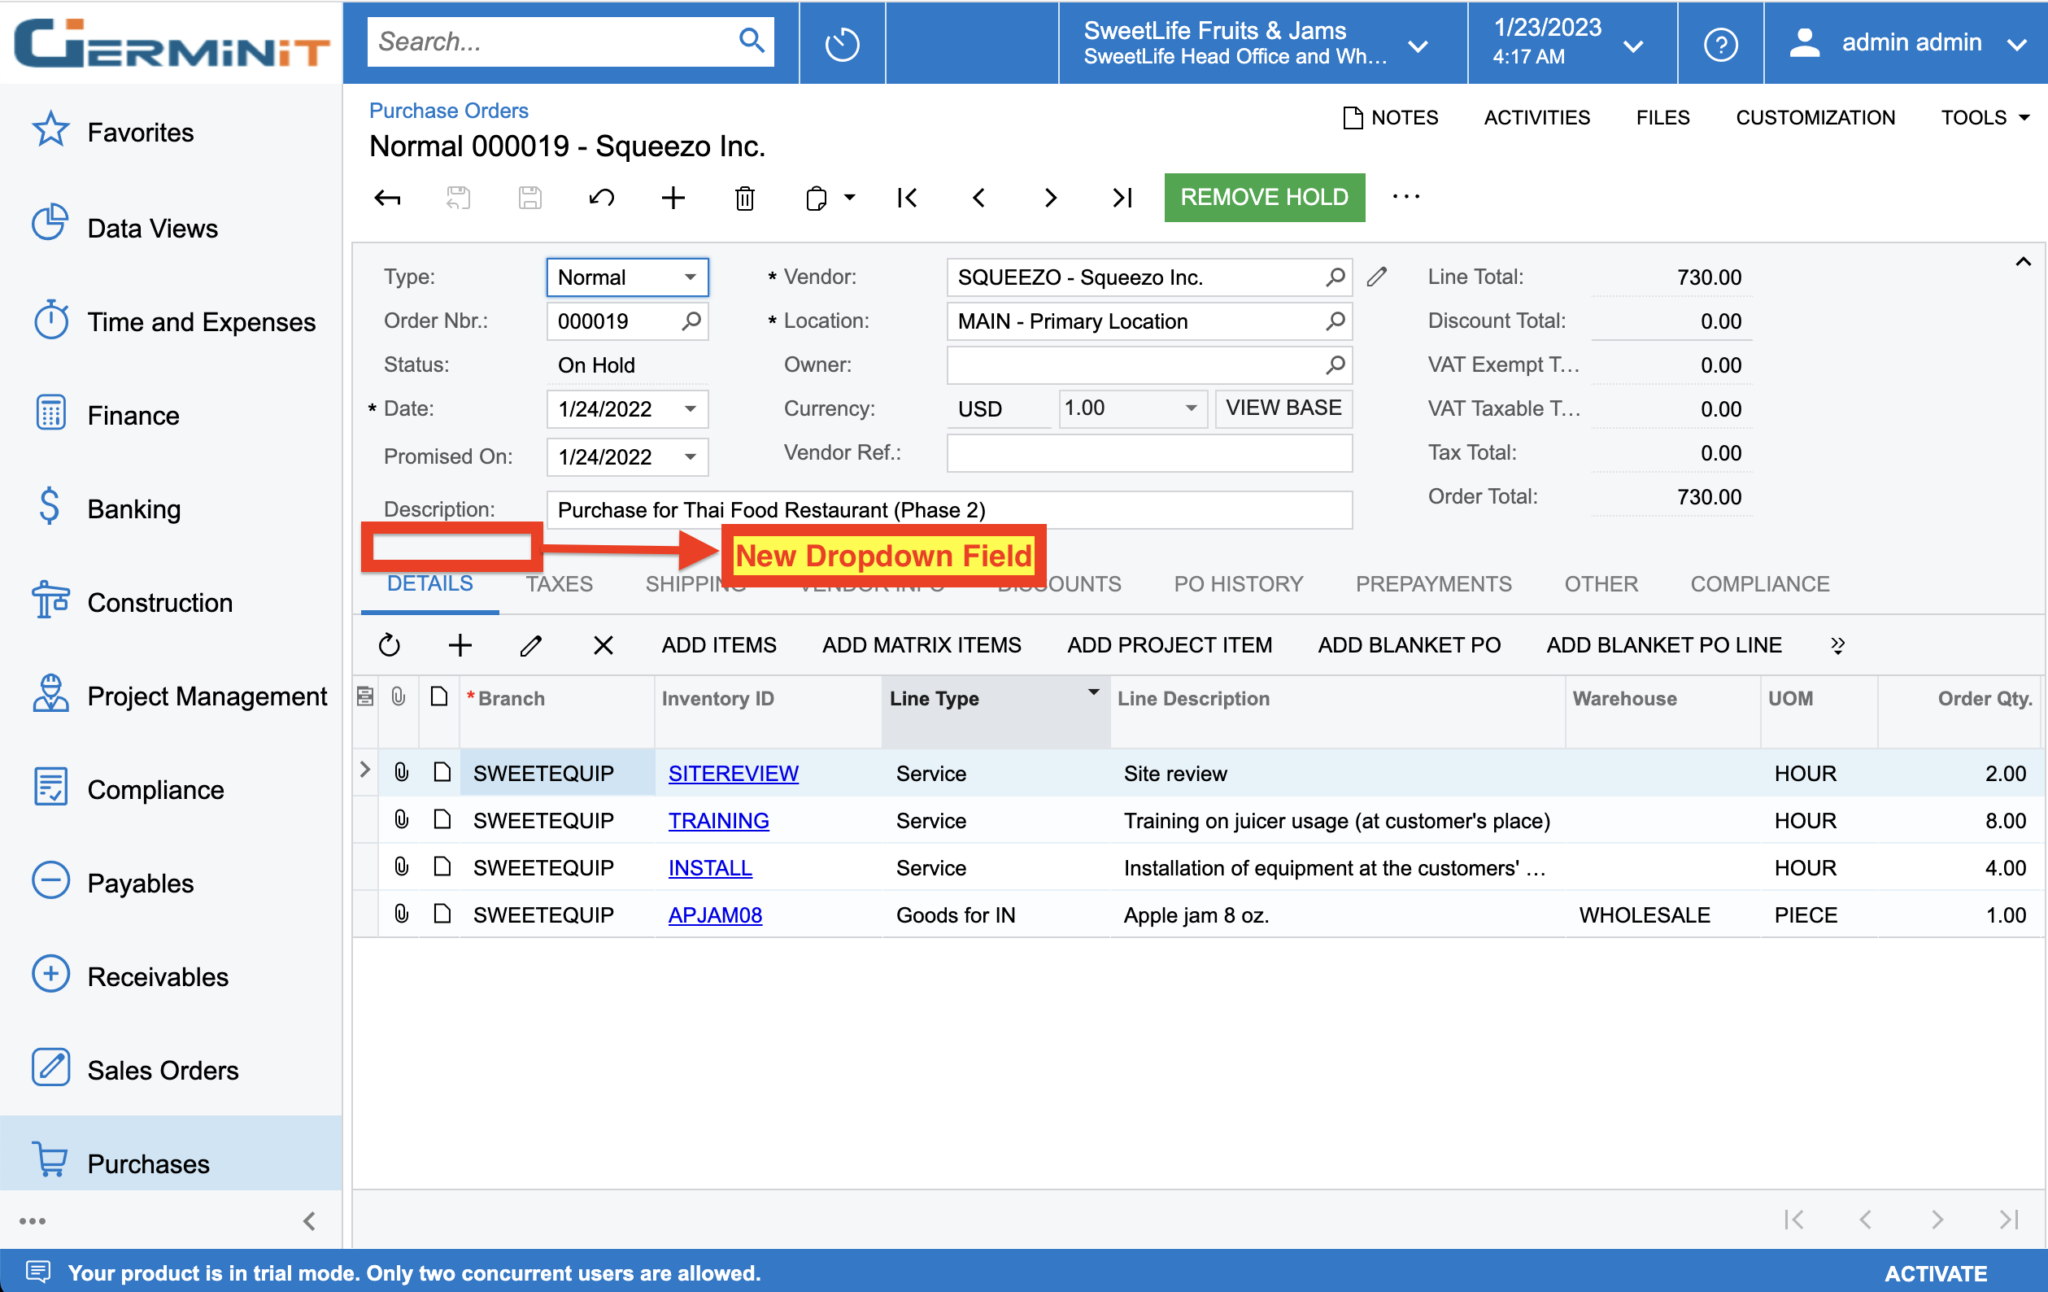Refresh the grid with the refresh icon
Viewport: 2048px width, 1292px height.
(x=389, y=645)
